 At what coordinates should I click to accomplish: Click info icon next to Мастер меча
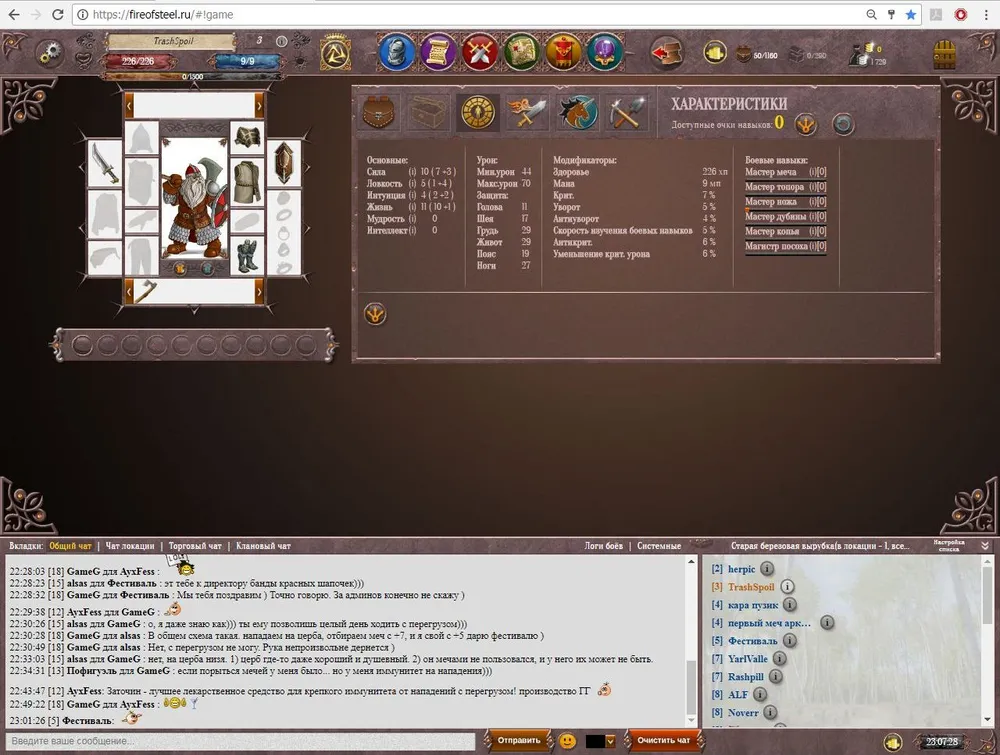click(x=812, y=172)
